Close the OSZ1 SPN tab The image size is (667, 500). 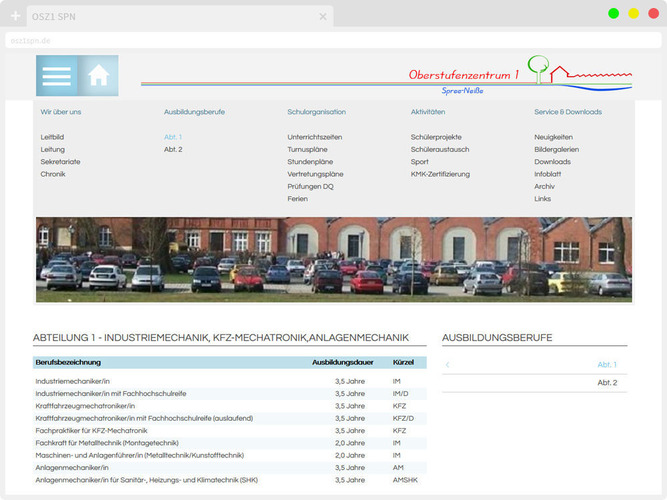click(x=323, y=16)
